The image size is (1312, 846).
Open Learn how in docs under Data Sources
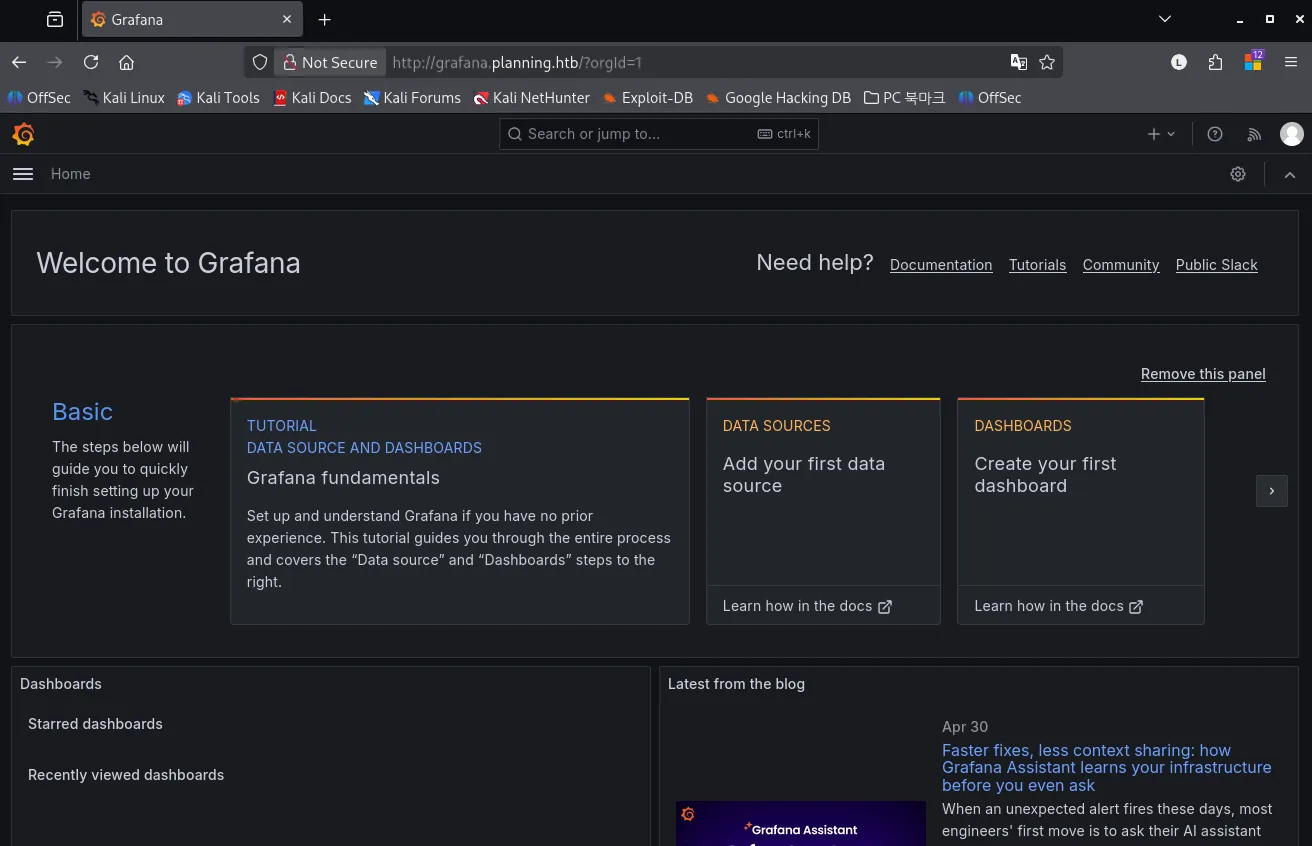coord(807,606)
